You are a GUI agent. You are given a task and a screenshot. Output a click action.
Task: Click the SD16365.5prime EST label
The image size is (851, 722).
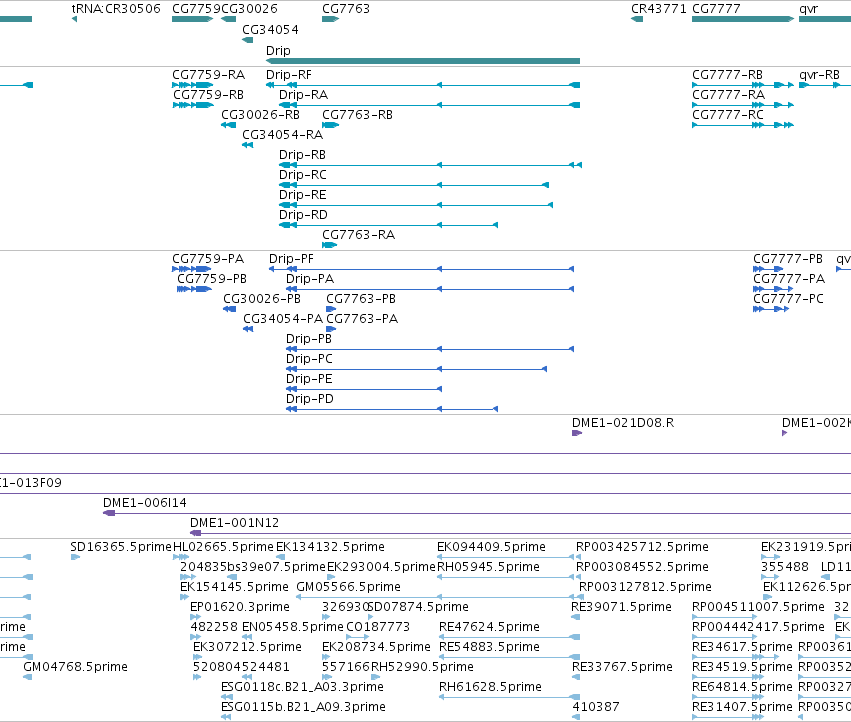tap(121, 547)
